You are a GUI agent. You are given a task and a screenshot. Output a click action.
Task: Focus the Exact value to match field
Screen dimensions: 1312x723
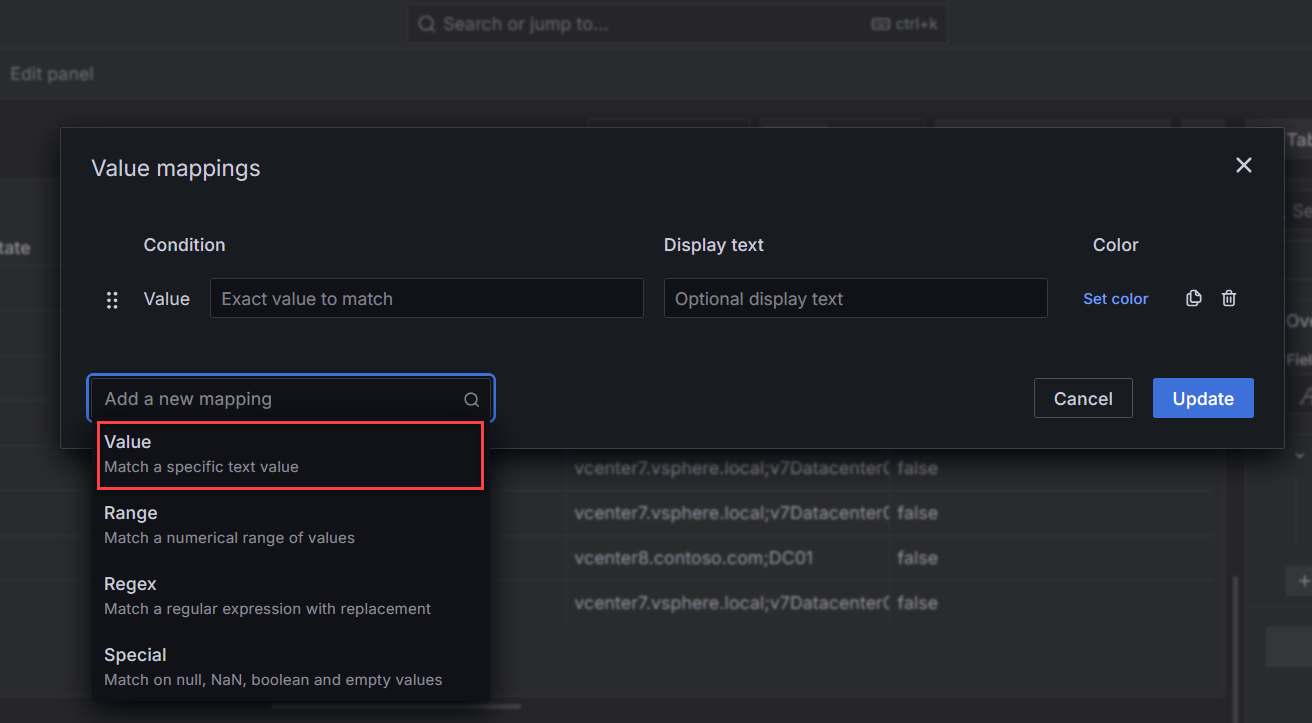coord(426,298)
